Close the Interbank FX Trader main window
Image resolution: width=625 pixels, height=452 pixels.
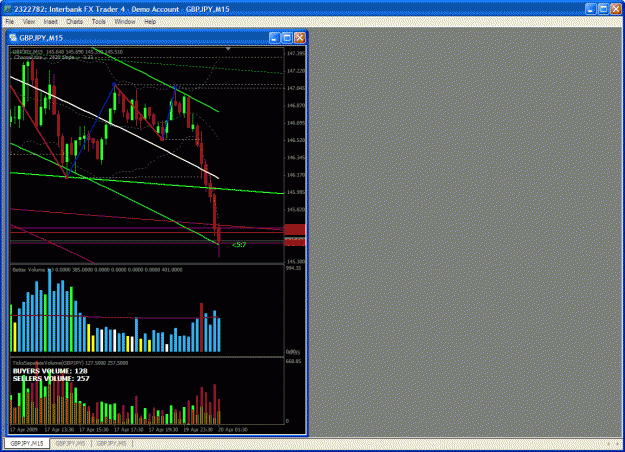tap(616, 9)
